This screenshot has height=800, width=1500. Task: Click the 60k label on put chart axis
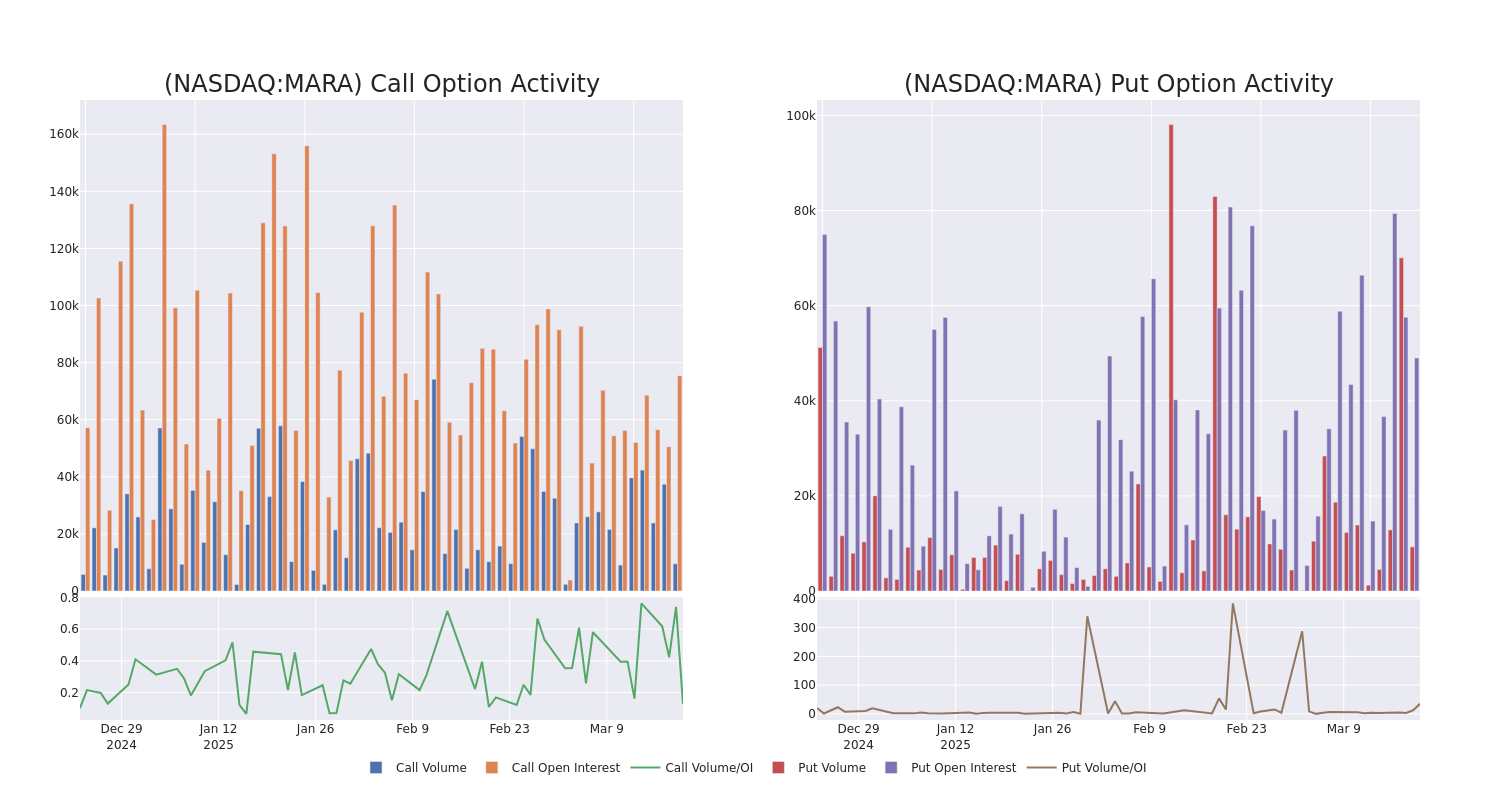(805, 306)
